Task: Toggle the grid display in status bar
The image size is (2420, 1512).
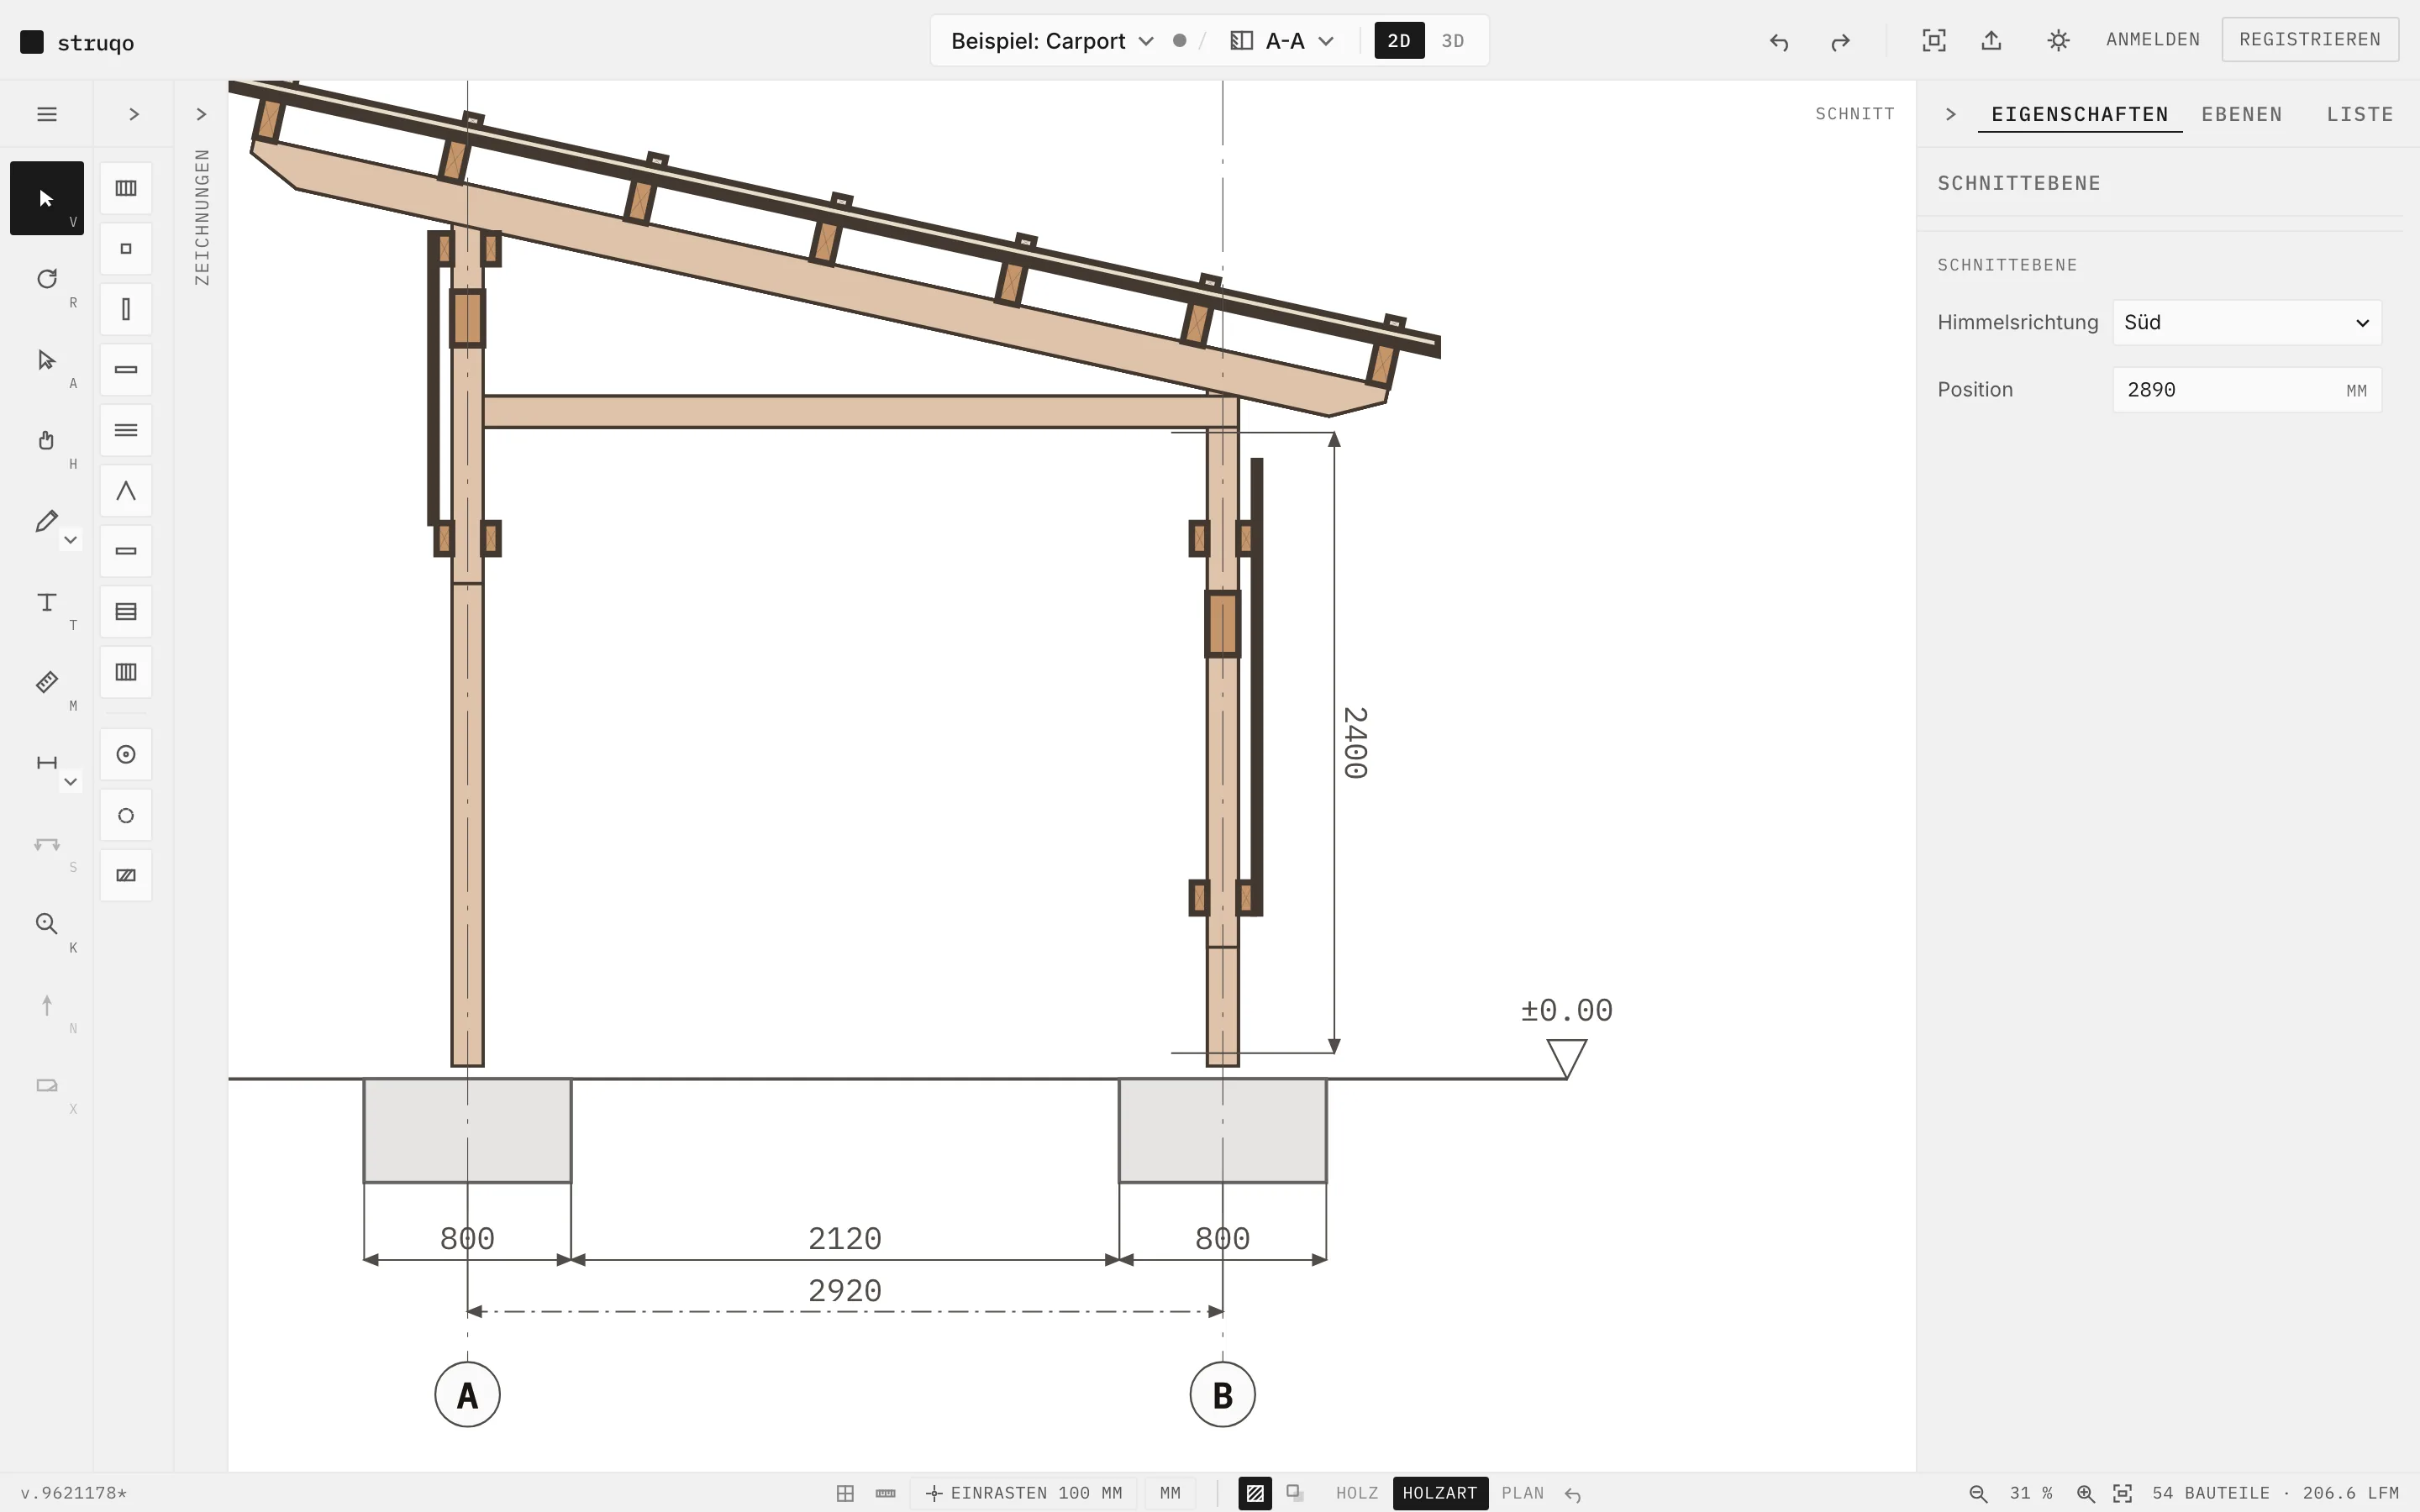Action: click(845, 1493)
